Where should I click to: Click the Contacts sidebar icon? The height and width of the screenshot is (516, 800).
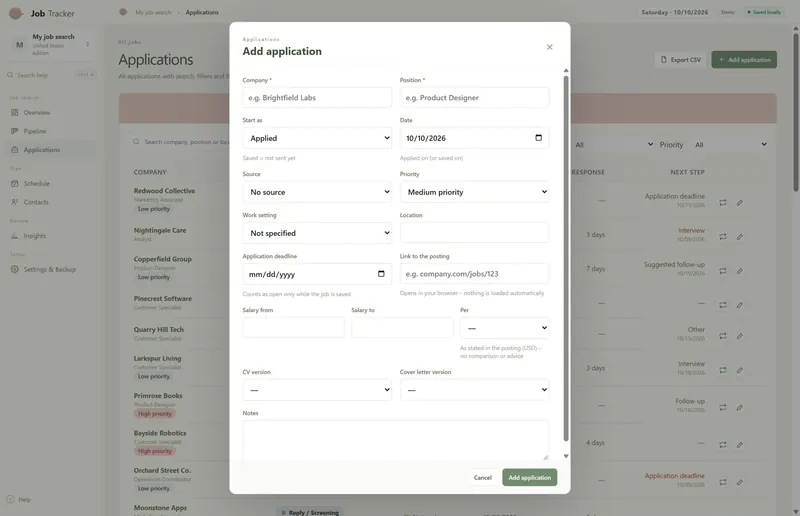point(14,202)
